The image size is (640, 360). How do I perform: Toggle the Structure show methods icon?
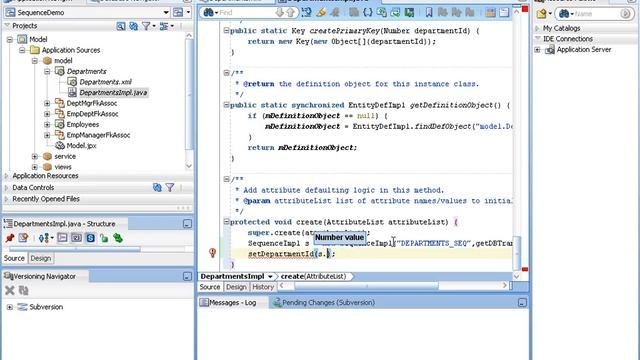(x=62, y=238)
